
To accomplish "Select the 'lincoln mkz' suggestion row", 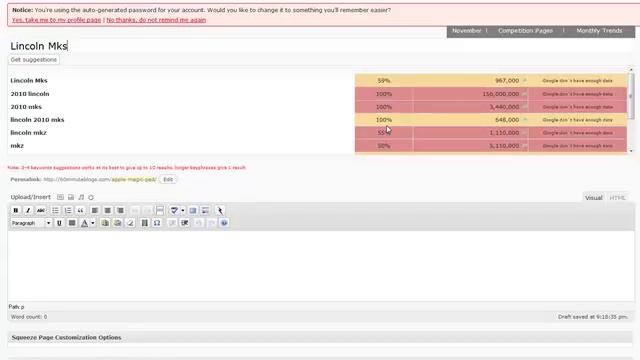I will tap(318, 133).
